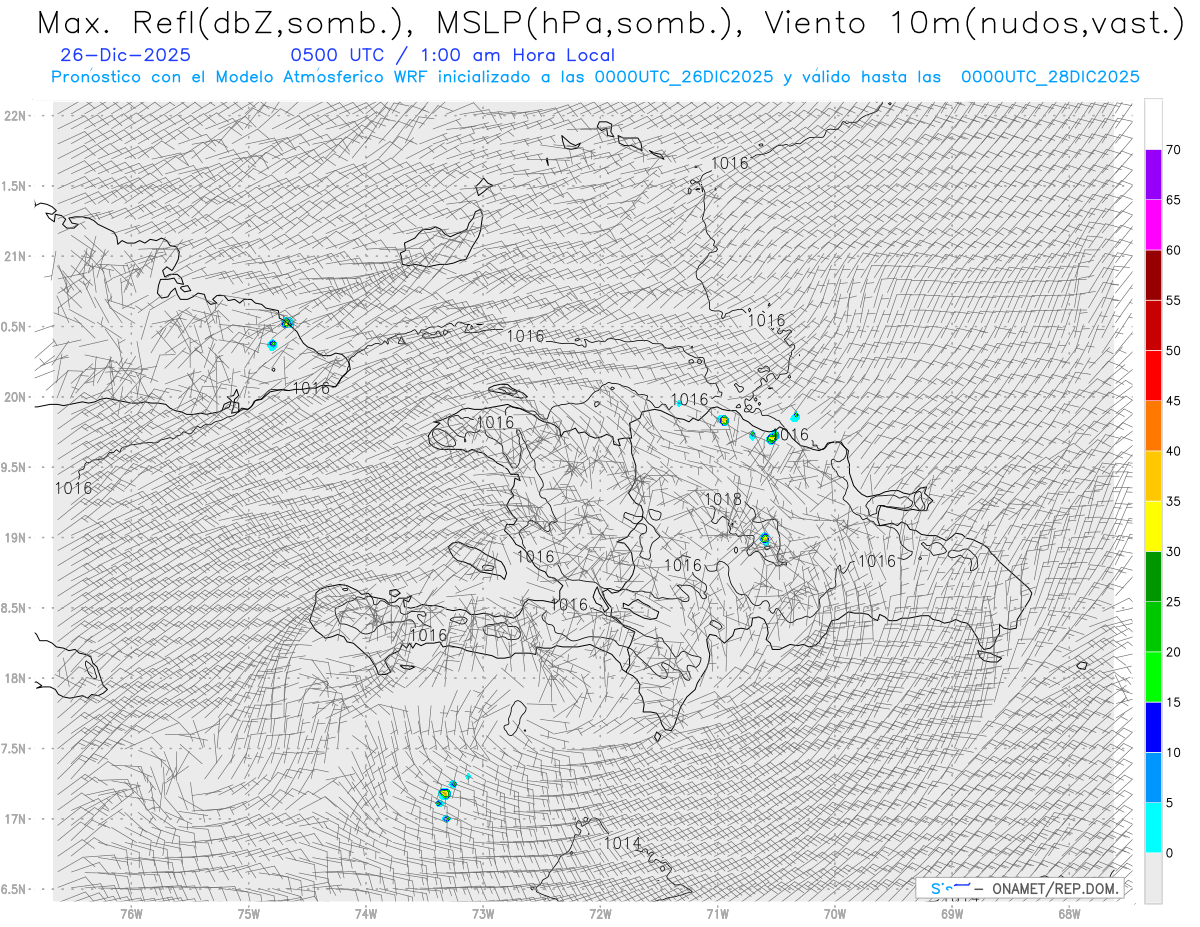Click the '70' tick label on color bar
Screen dimensions: 1200x927
[1173, 150]
